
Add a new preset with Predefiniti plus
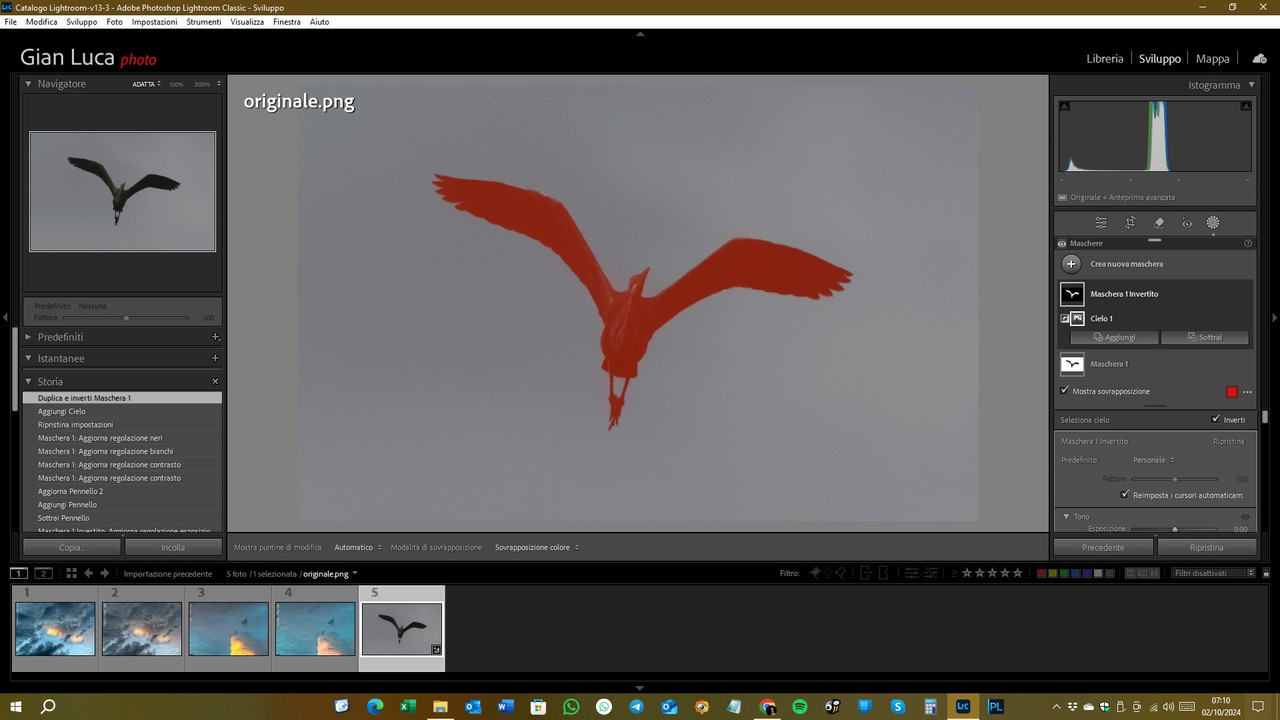click(215, 337)
